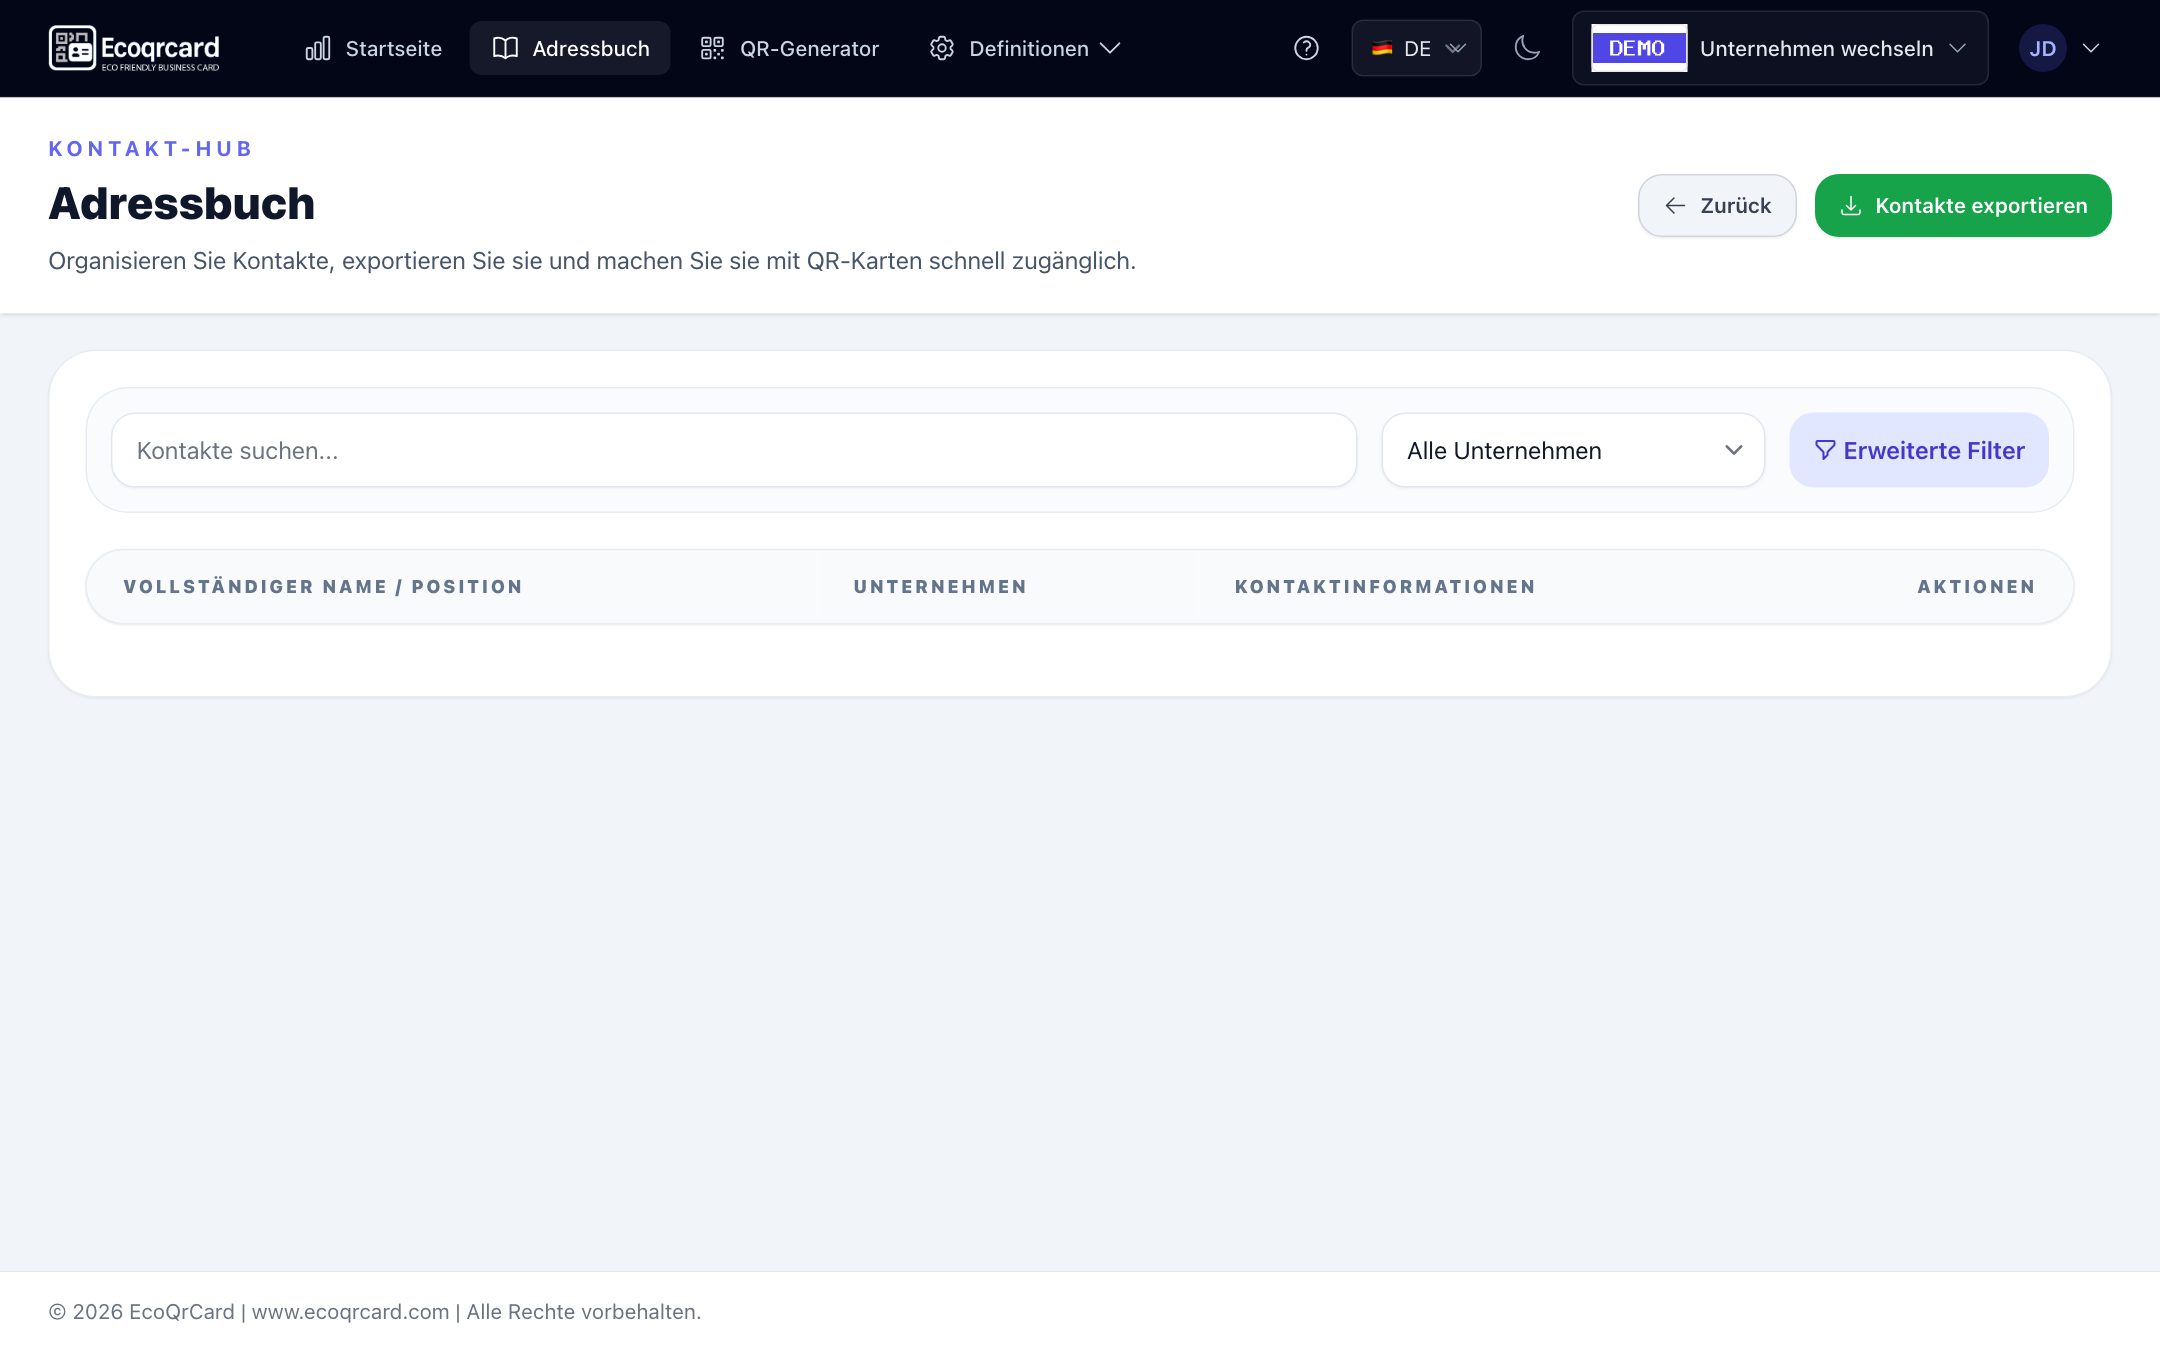
Task: Click the Kontaktinformationen column header
Action: pos(1385,587)
